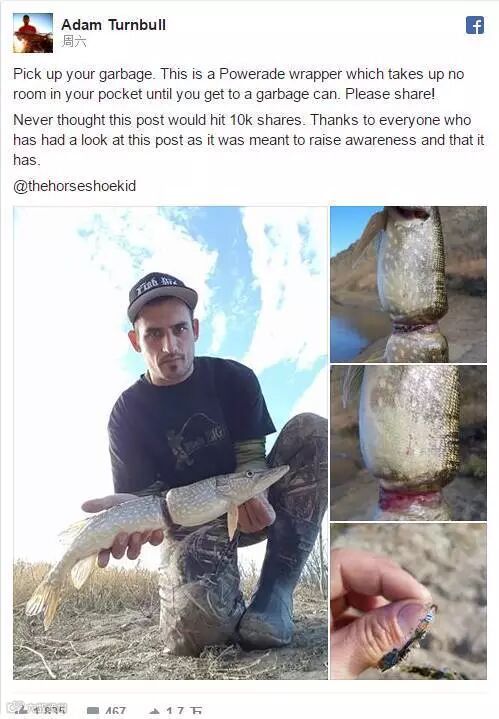
Task: Open the Adam Turnbull name link
Action: [114, 25]
